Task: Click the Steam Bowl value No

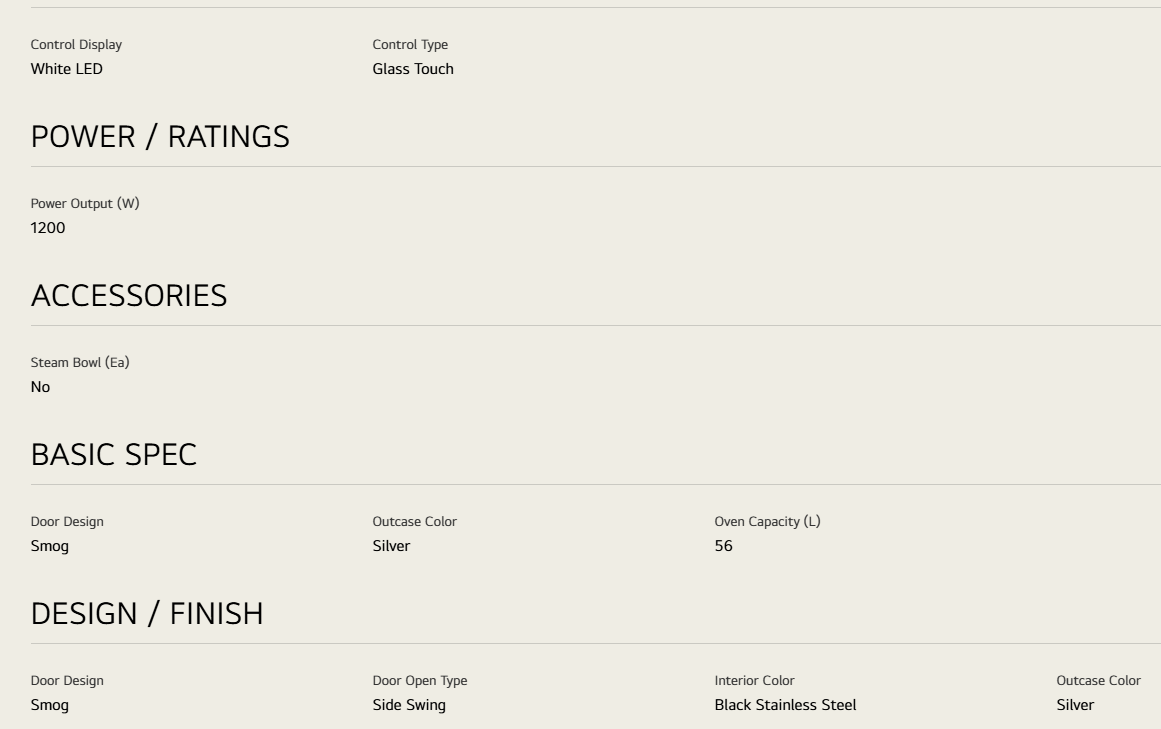Action: pos(41,387)
